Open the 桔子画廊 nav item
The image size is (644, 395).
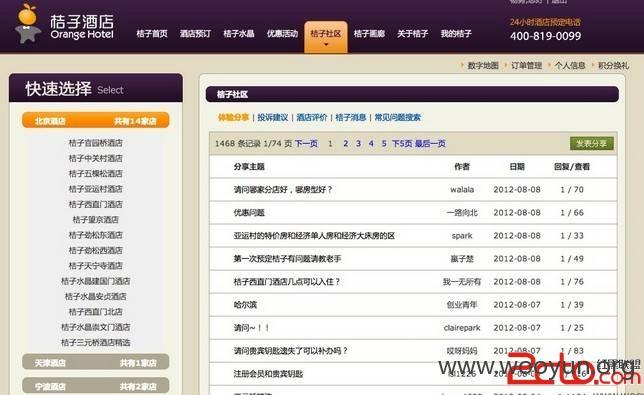coord(369,34)
